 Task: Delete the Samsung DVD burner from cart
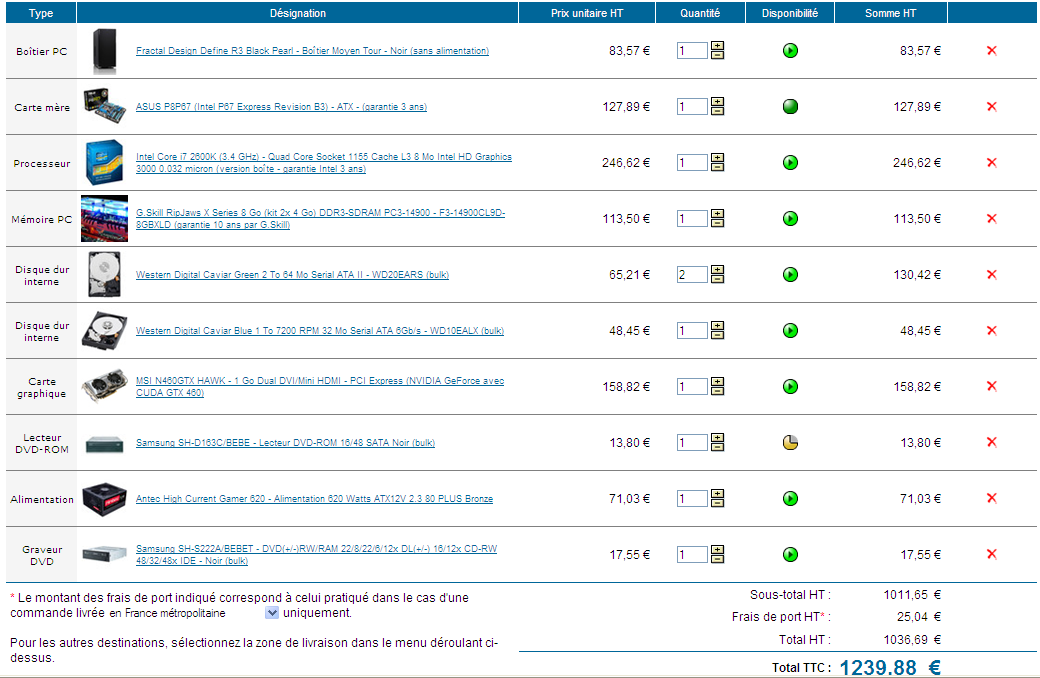tap(991, 555)
